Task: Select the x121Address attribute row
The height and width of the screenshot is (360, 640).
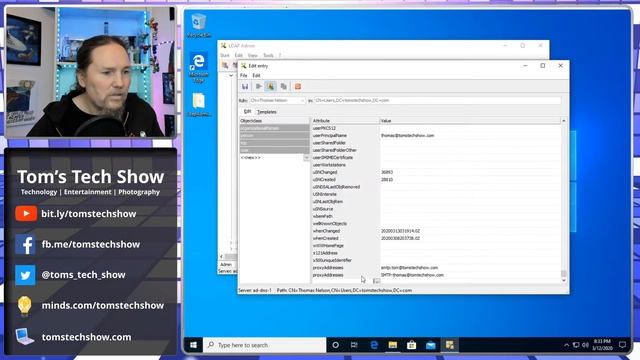Action: click(436, 253)
